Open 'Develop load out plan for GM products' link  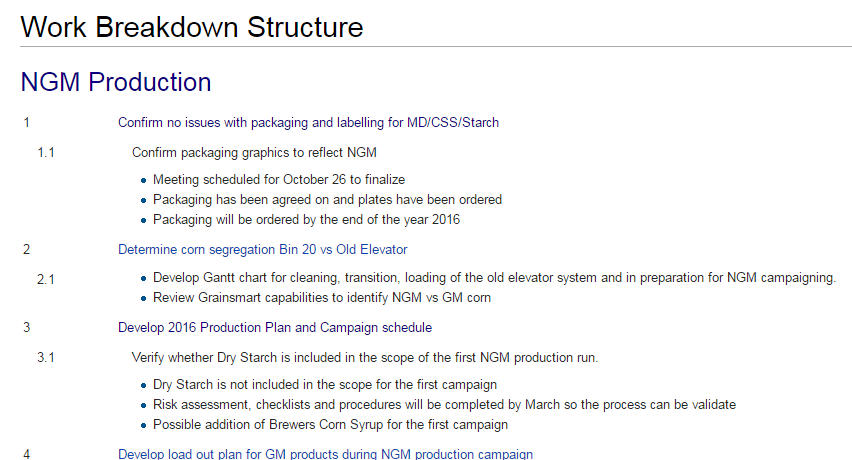(325, 454)
